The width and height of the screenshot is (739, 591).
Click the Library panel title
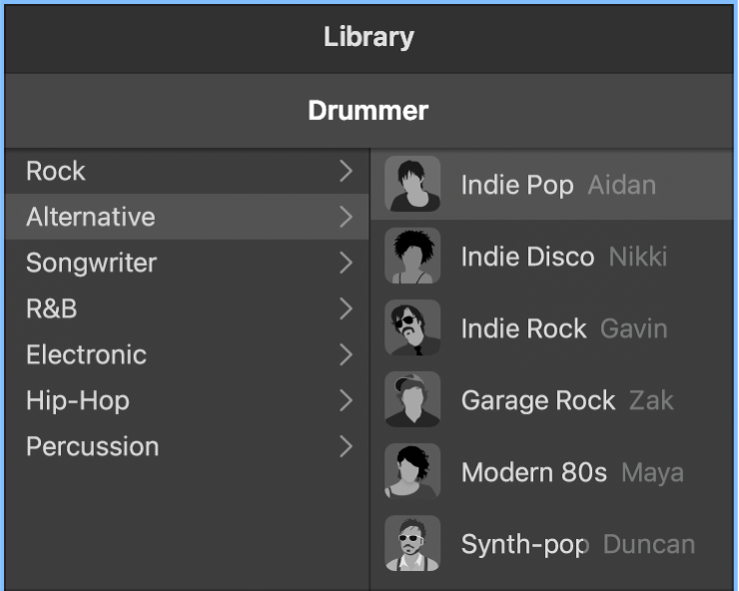(369, 37)
